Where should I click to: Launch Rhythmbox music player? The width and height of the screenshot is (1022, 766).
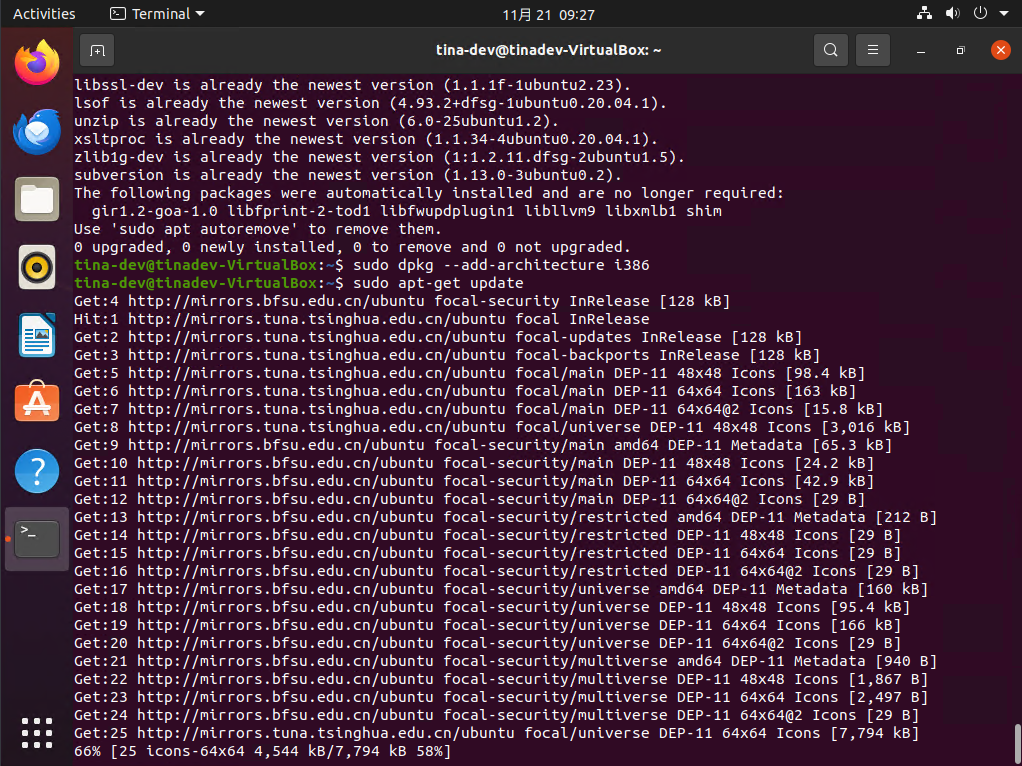coord(37,267)
